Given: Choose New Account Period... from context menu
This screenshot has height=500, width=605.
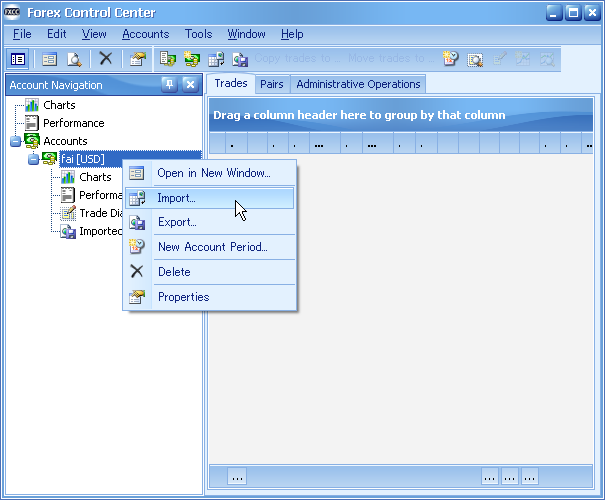Looking at the screenshot, I should pos(210,247).
